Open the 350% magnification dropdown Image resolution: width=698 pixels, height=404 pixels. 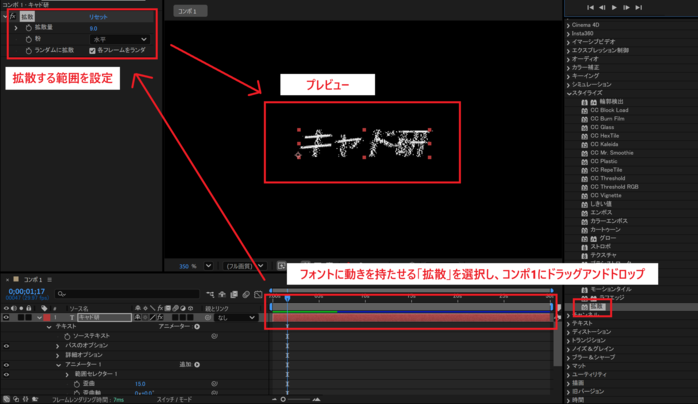pyautogui.click(x=208, y=266)
